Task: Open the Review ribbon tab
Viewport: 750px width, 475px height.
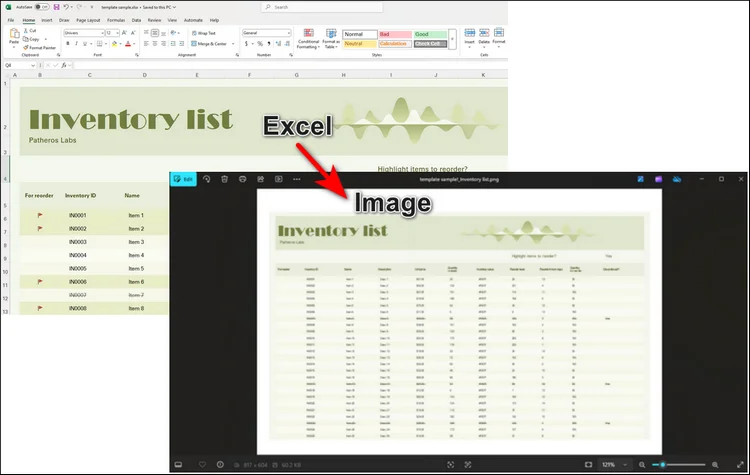Action: pyautogui.click(x=154, y=20)
